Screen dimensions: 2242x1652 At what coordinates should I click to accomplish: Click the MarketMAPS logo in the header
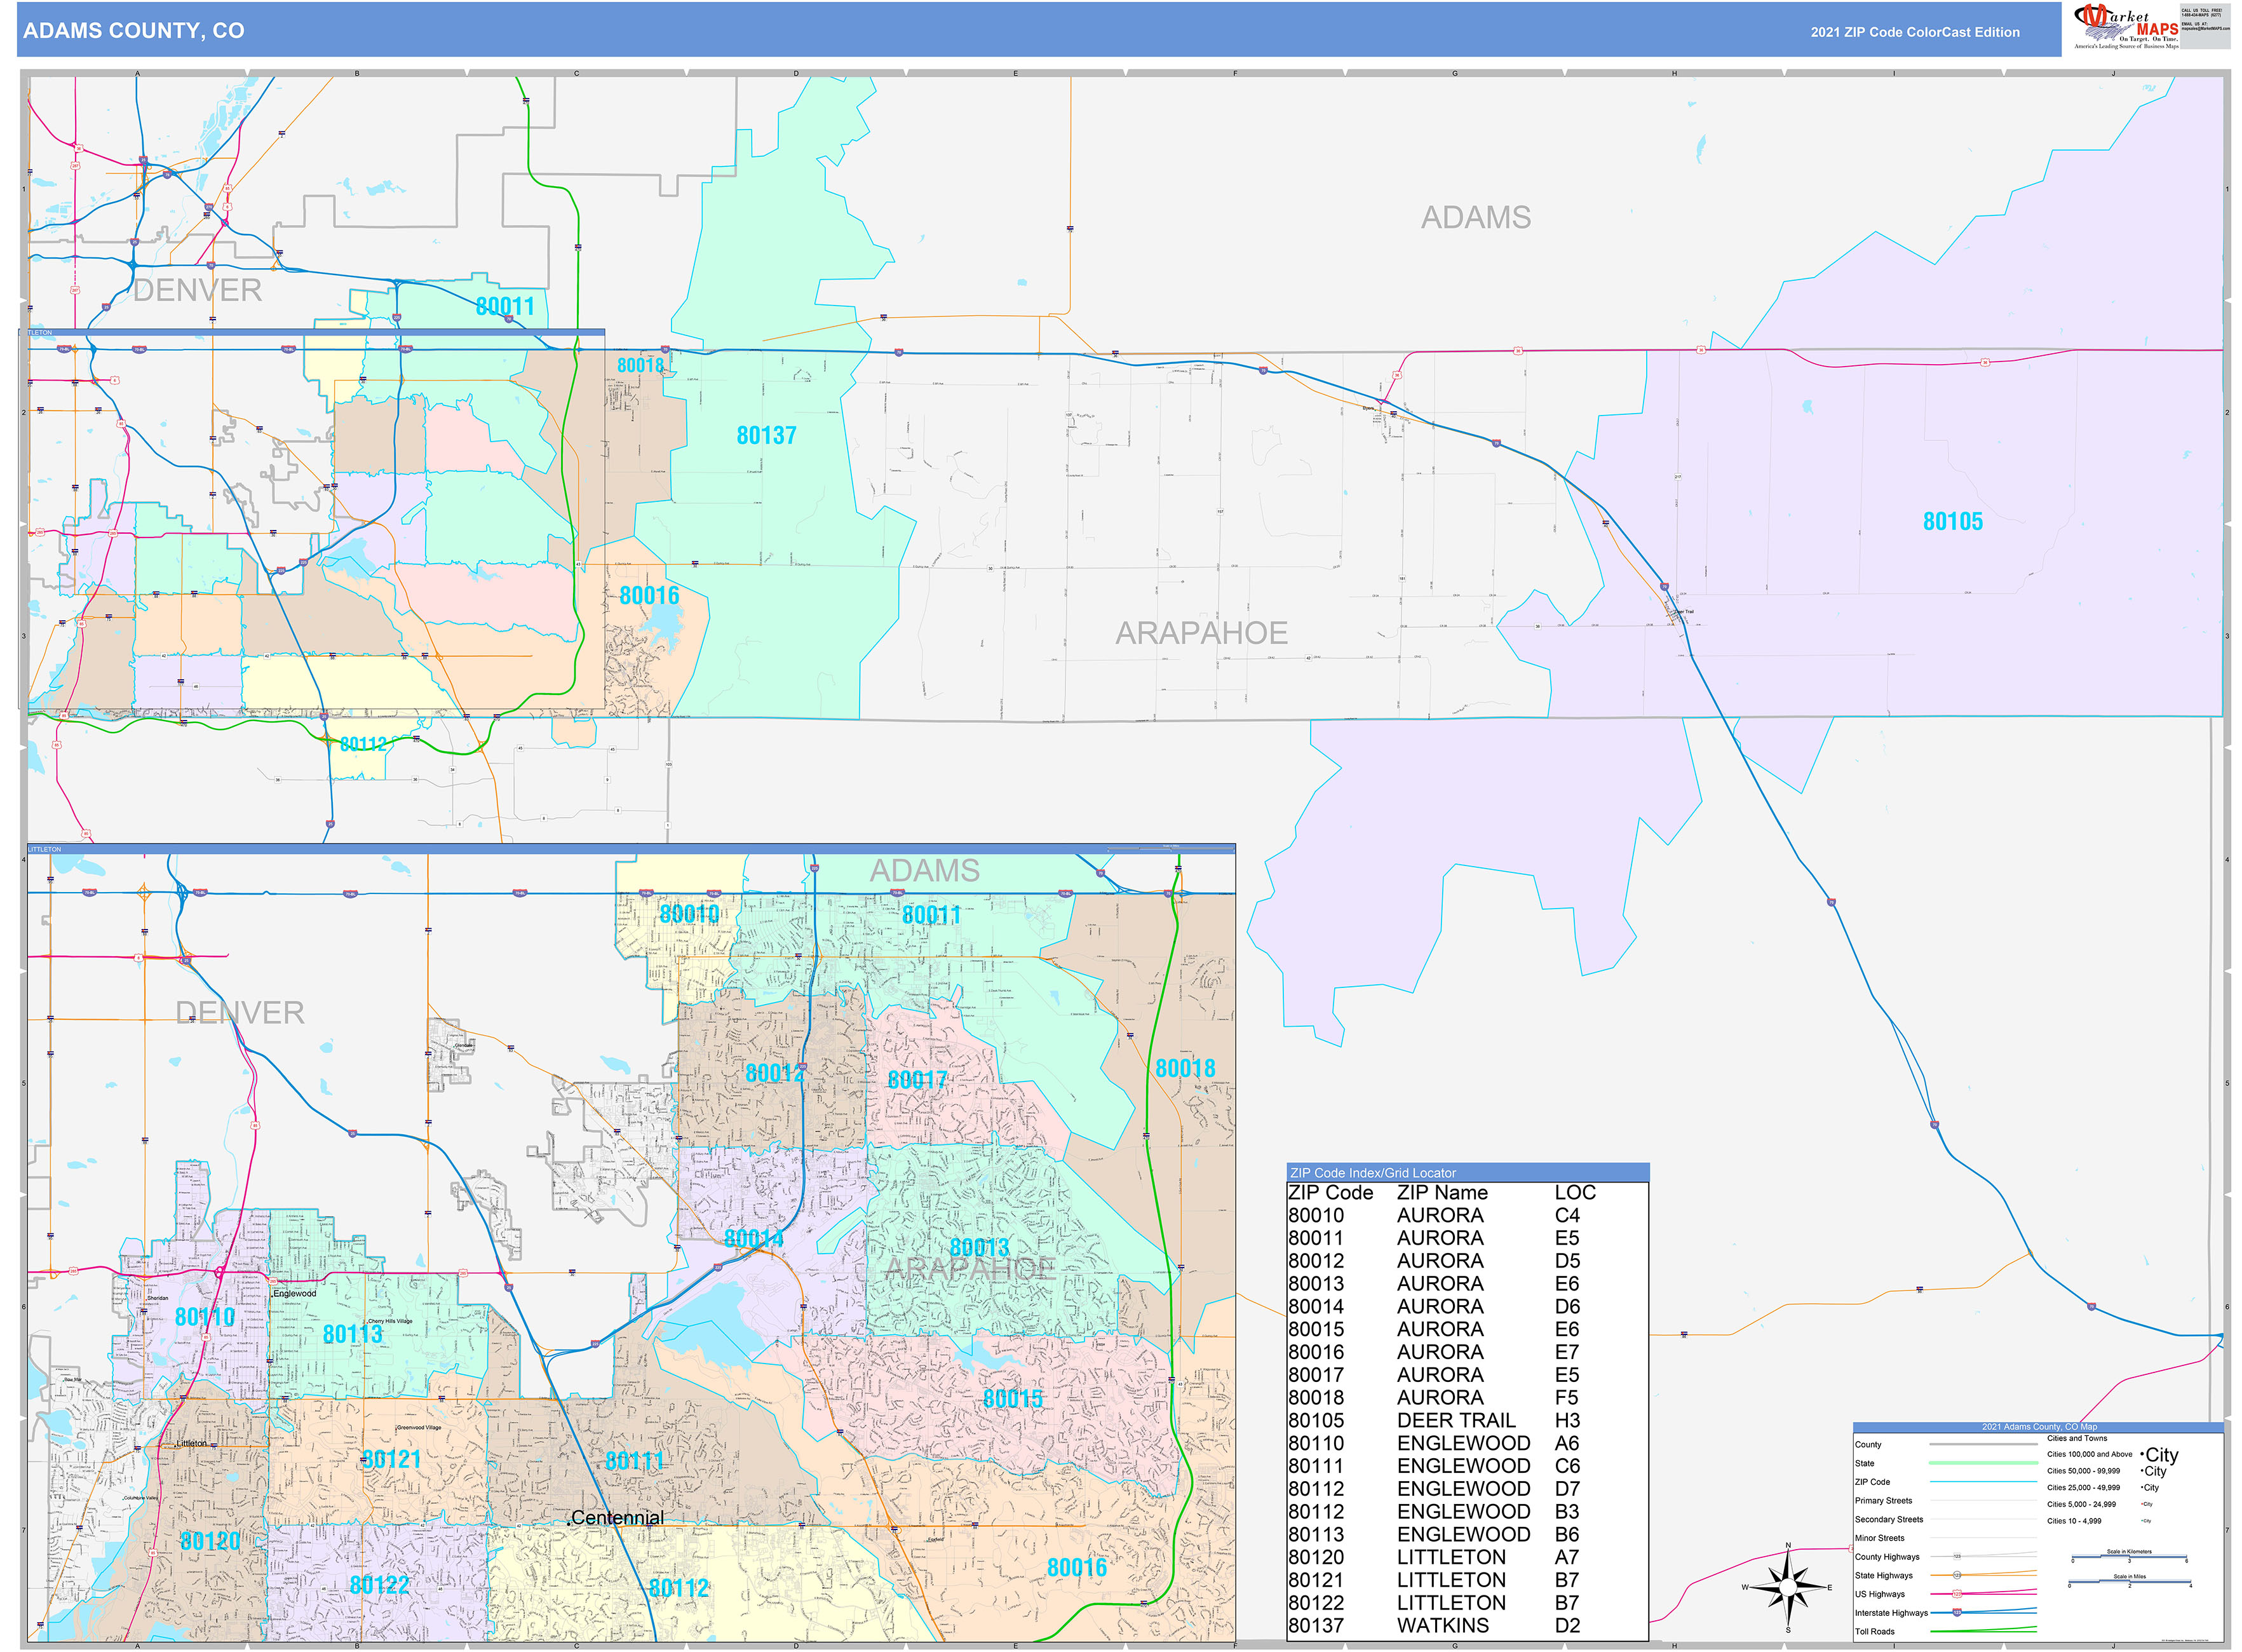pyautogui.click(x=2126, y=27)
